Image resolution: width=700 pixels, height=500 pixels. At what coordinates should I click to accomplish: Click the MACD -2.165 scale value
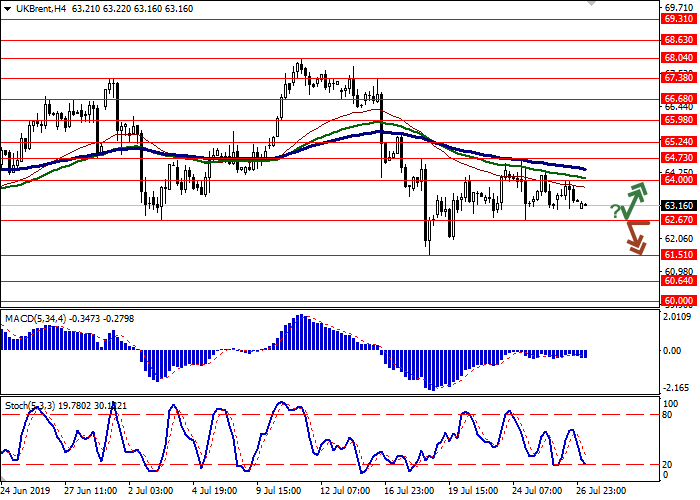tap(676, 387)
